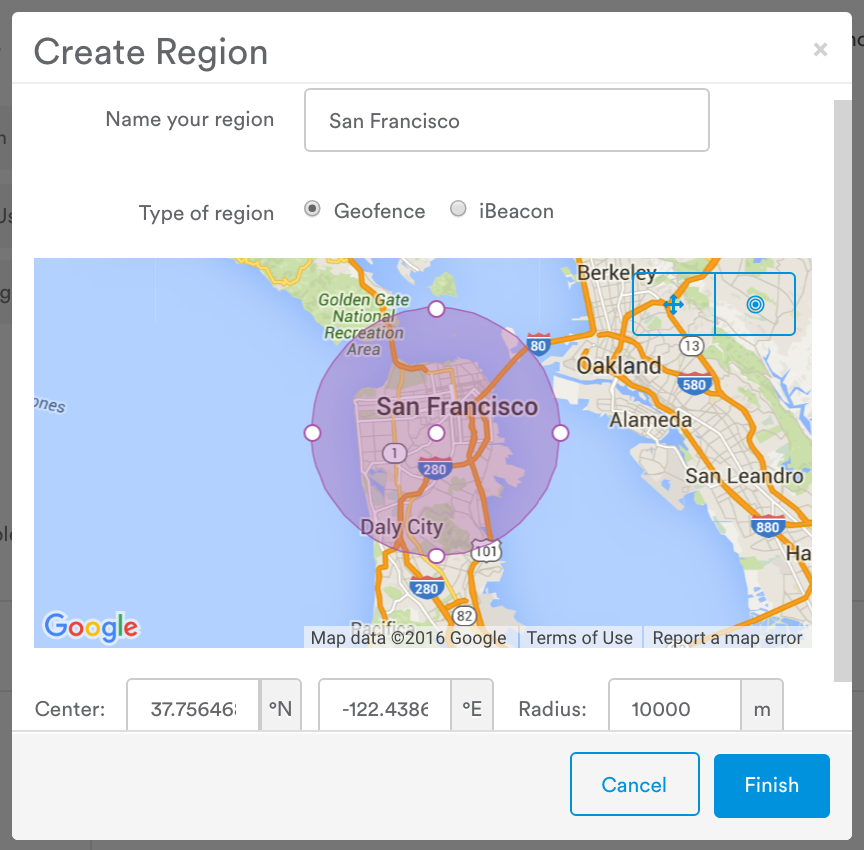Screen dimensions: 864x850
Task: Click the Berkeley label on the map
Action: [x=617, y=273]
